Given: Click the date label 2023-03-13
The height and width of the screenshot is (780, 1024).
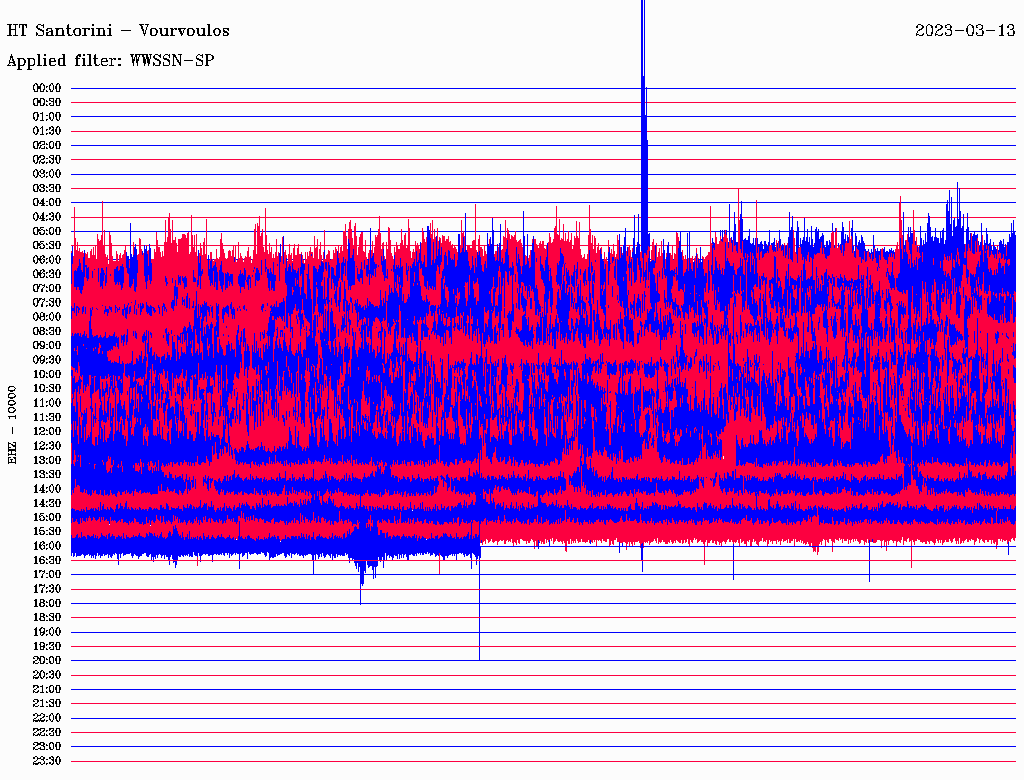Looking at the screenshot, I should (965, 30).
